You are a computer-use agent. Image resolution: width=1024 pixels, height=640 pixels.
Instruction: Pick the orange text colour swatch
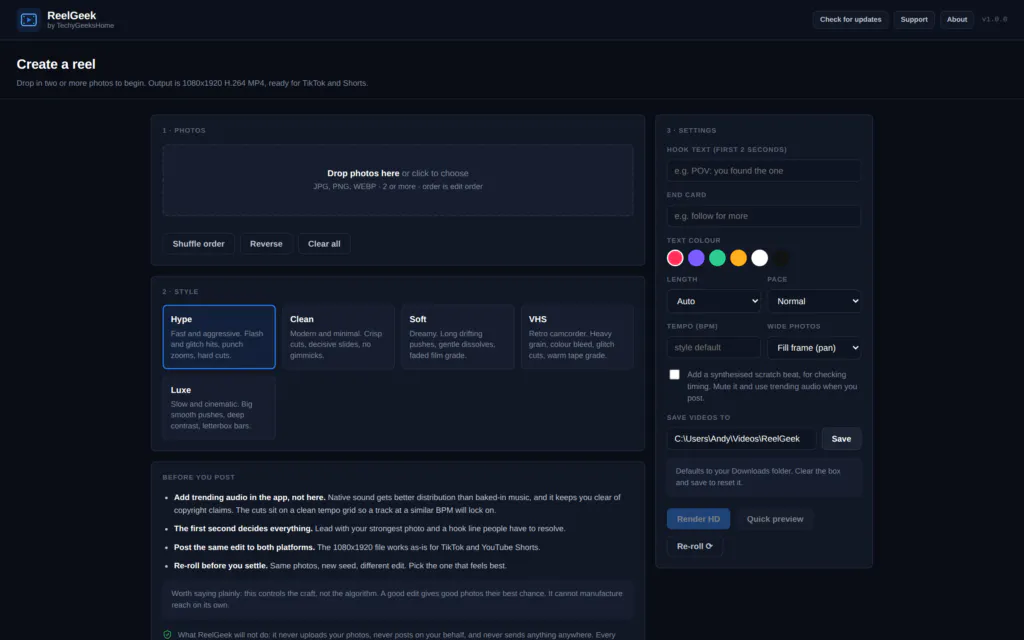pyautogui.click(x=738, y=258)
